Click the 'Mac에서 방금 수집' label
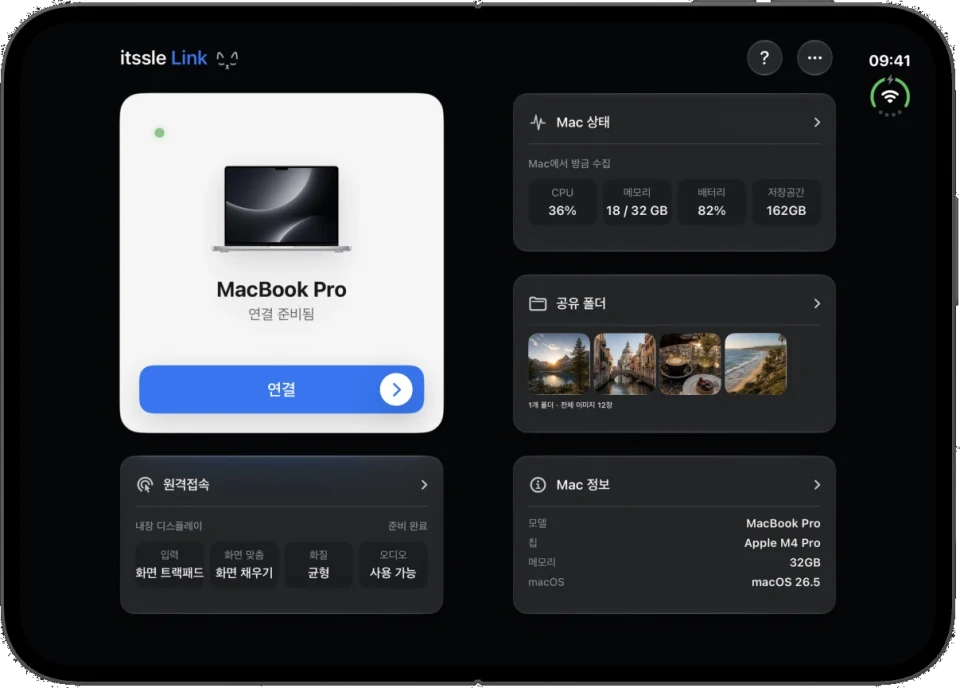The image size is (960, 688). click(x=569, y=163)
